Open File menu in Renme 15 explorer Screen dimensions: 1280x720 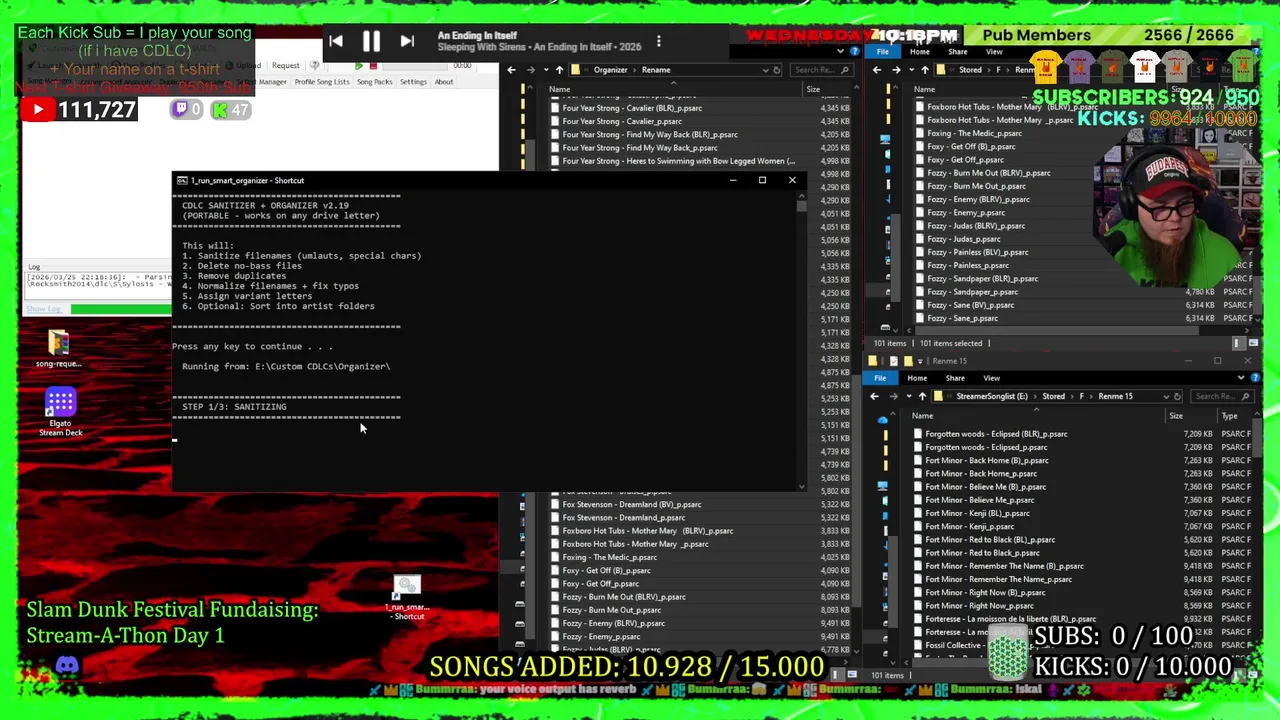point(880,378)
